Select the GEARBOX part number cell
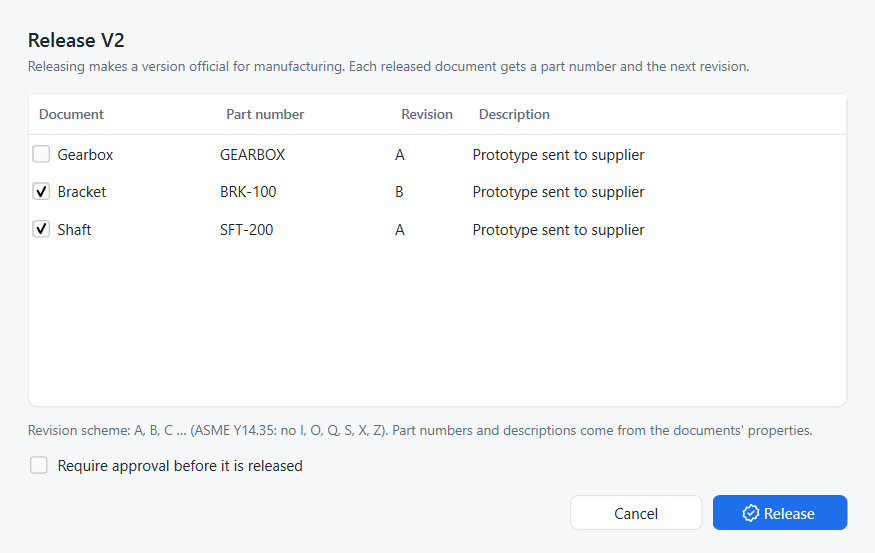The image size is (875, 553). (x=252, y=155)
